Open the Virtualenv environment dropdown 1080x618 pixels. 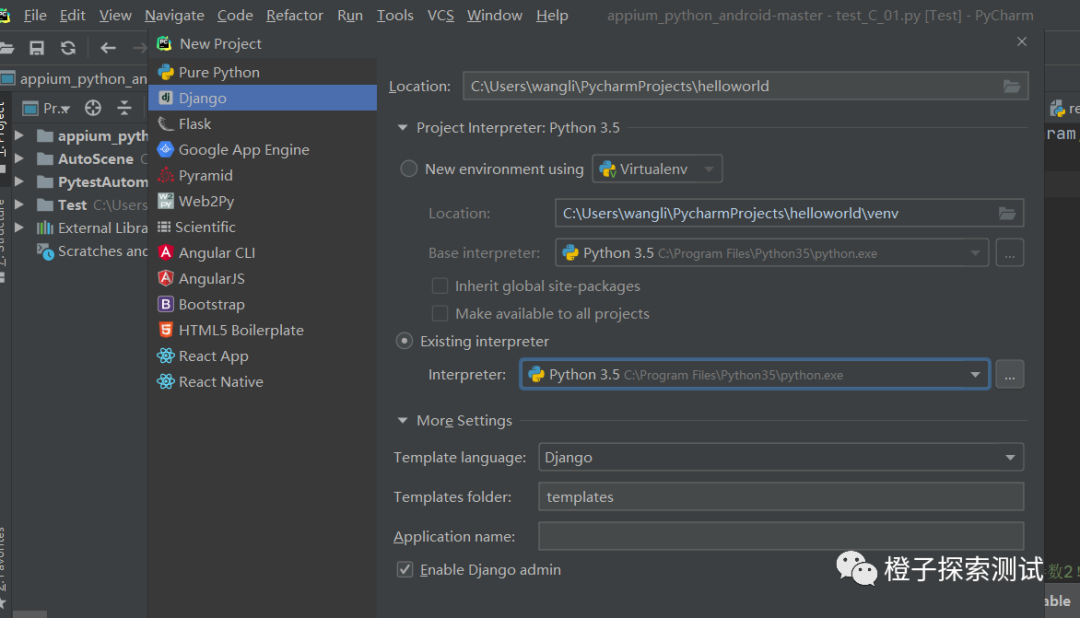coord(657,169)
